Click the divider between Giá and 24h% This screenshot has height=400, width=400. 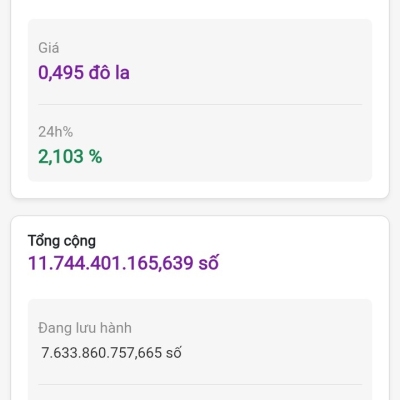click(200, 104)
